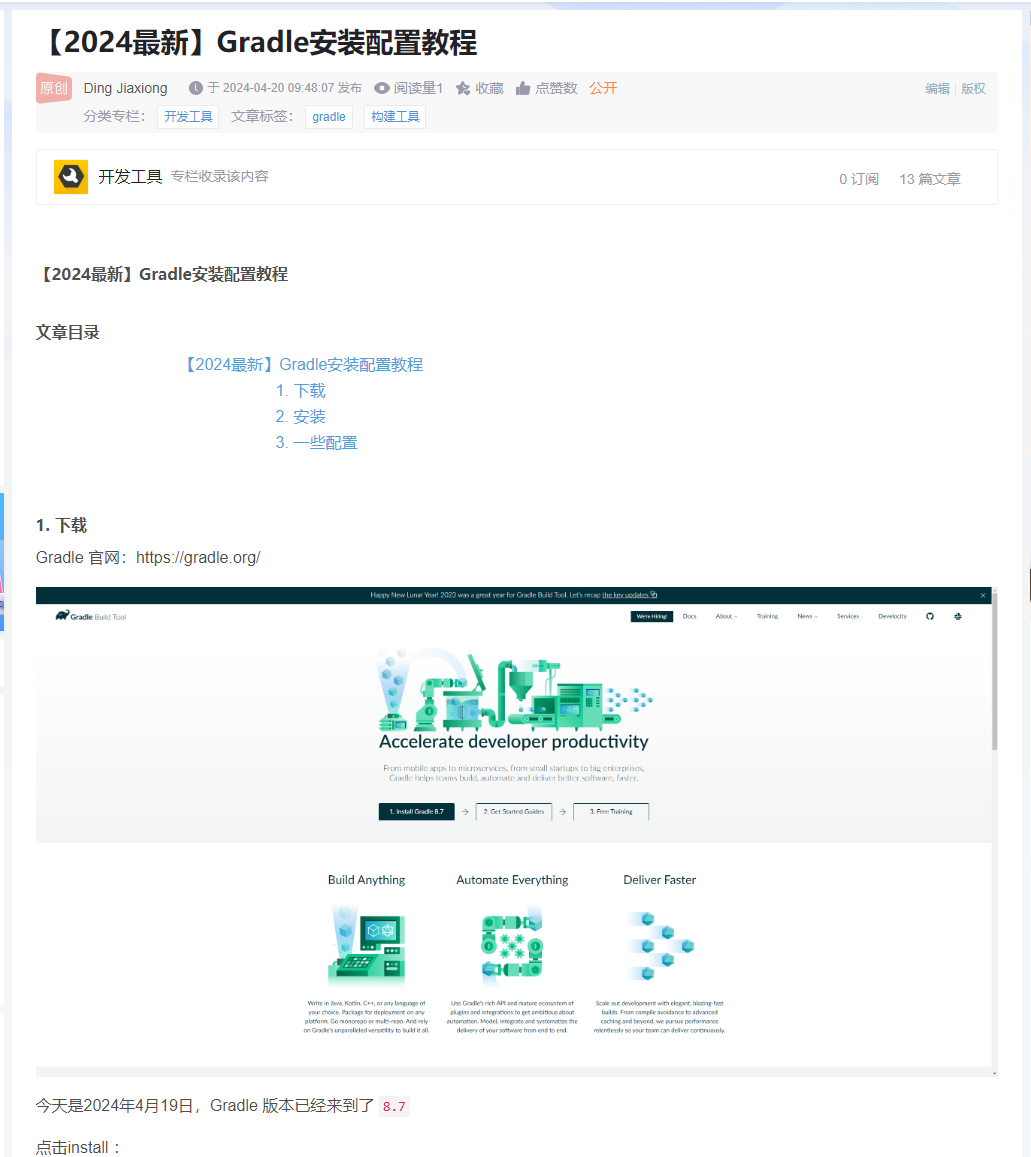The width and height of the screenshot is (1031, 1157).
Task: Click the Gradle elephant logo in the embedded page
Action: tap(63, 615)
